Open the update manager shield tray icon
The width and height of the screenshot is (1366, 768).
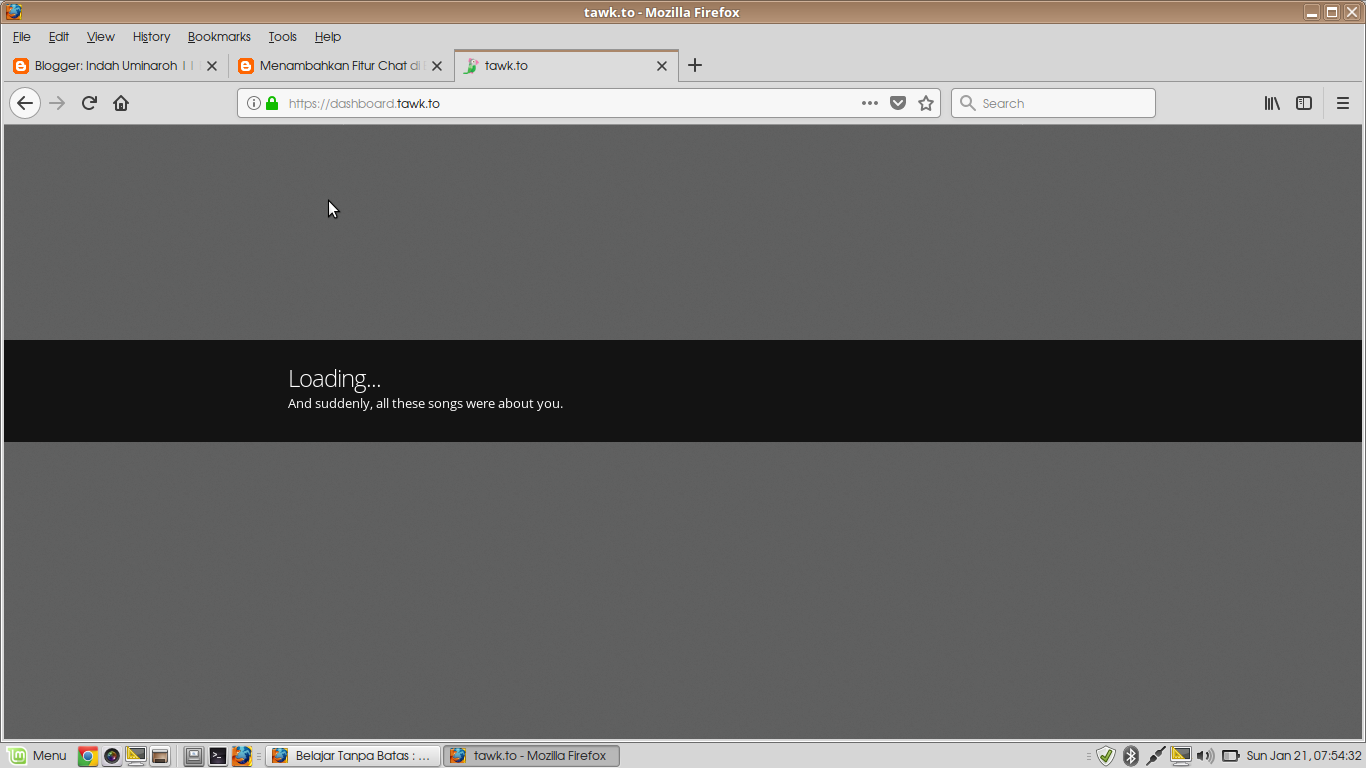1105,756
